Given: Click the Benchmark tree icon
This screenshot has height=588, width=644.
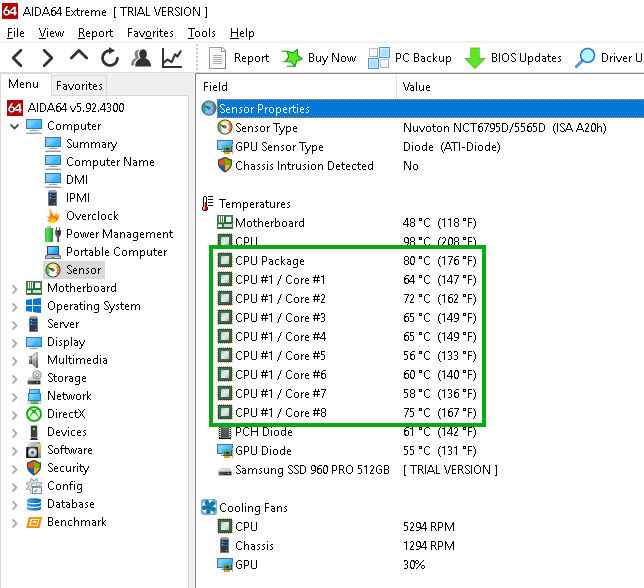Looking at the screenshot, I should point(34,522).
